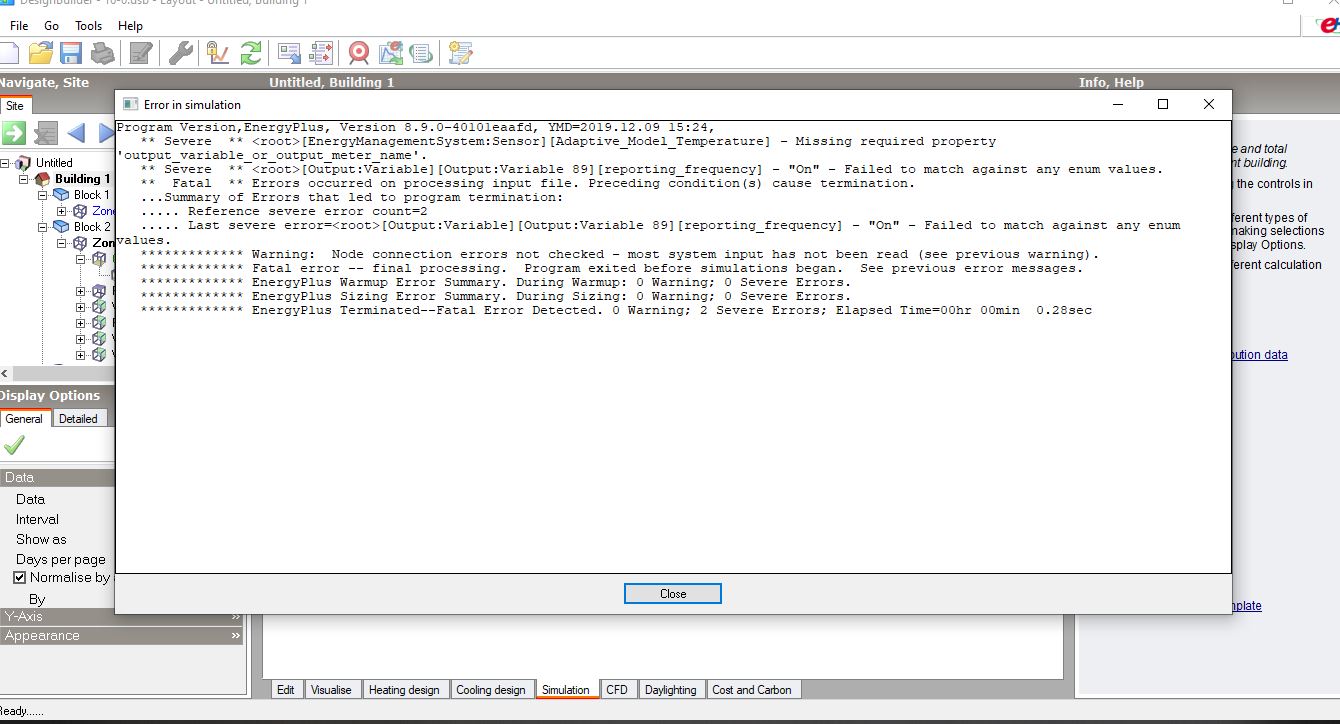The image size is (1340, 724).
Task: Toggle Normalise by checkbox
Action: [x=19, y=578]
